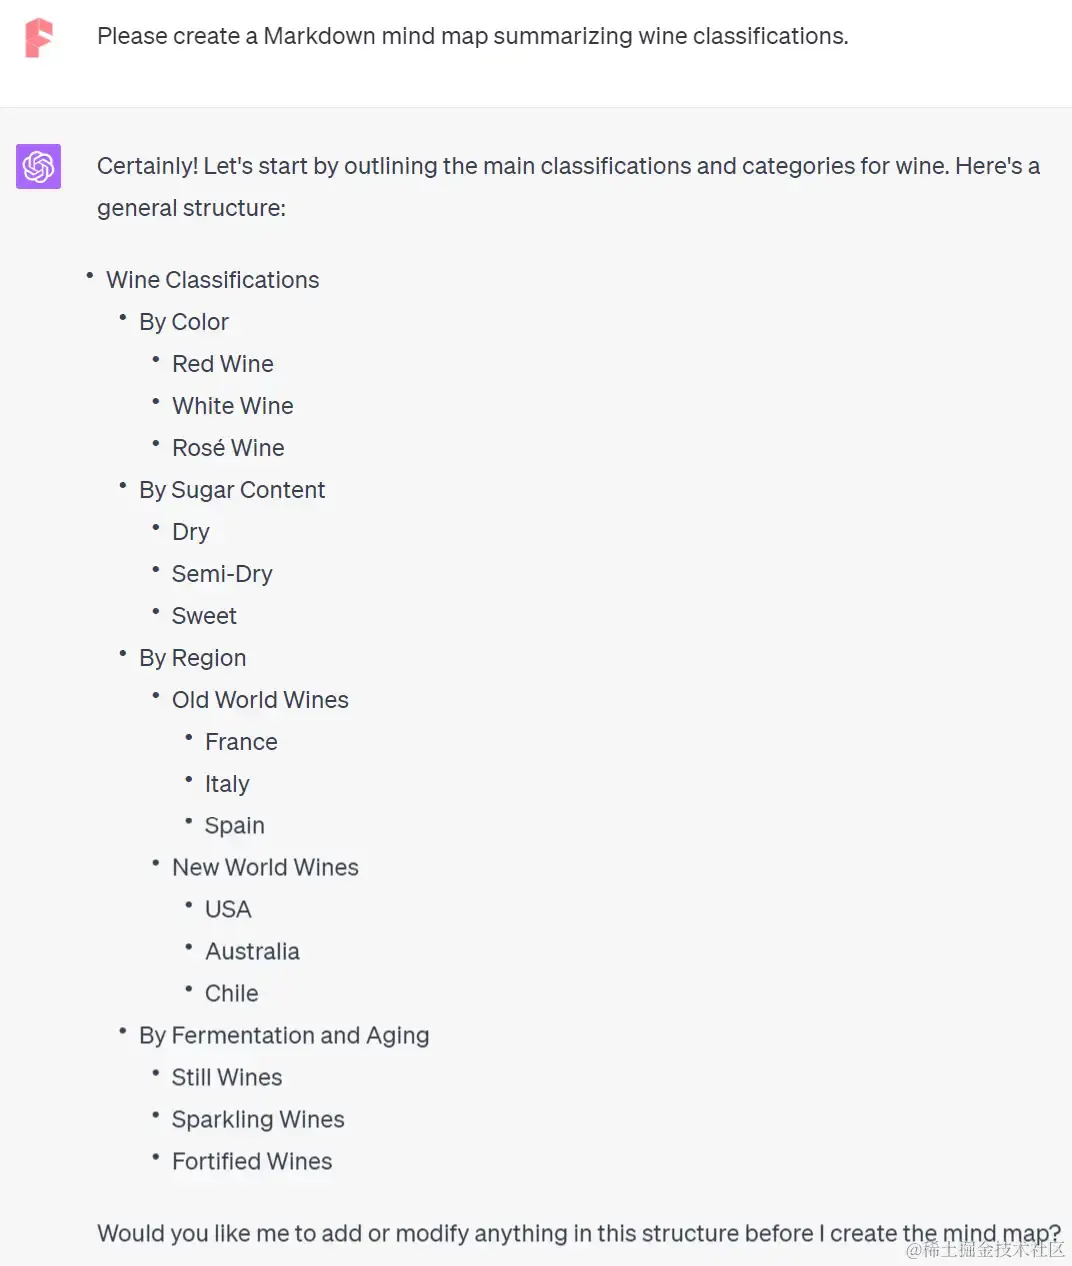Viewport: 1072px width, 1266px height.
Task: Click the closing "Would you like me" question
Action: click(x=578, y=1233)
